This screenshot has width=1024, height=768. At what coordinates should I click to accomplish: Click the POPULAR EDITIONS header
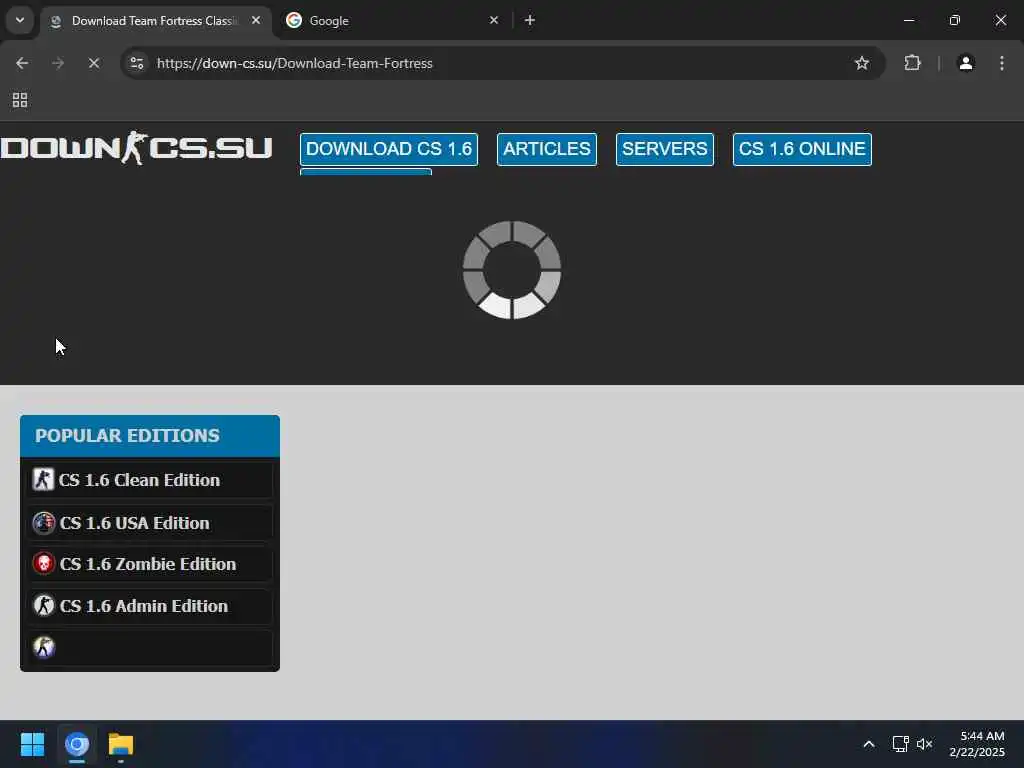tap(150, 436)
